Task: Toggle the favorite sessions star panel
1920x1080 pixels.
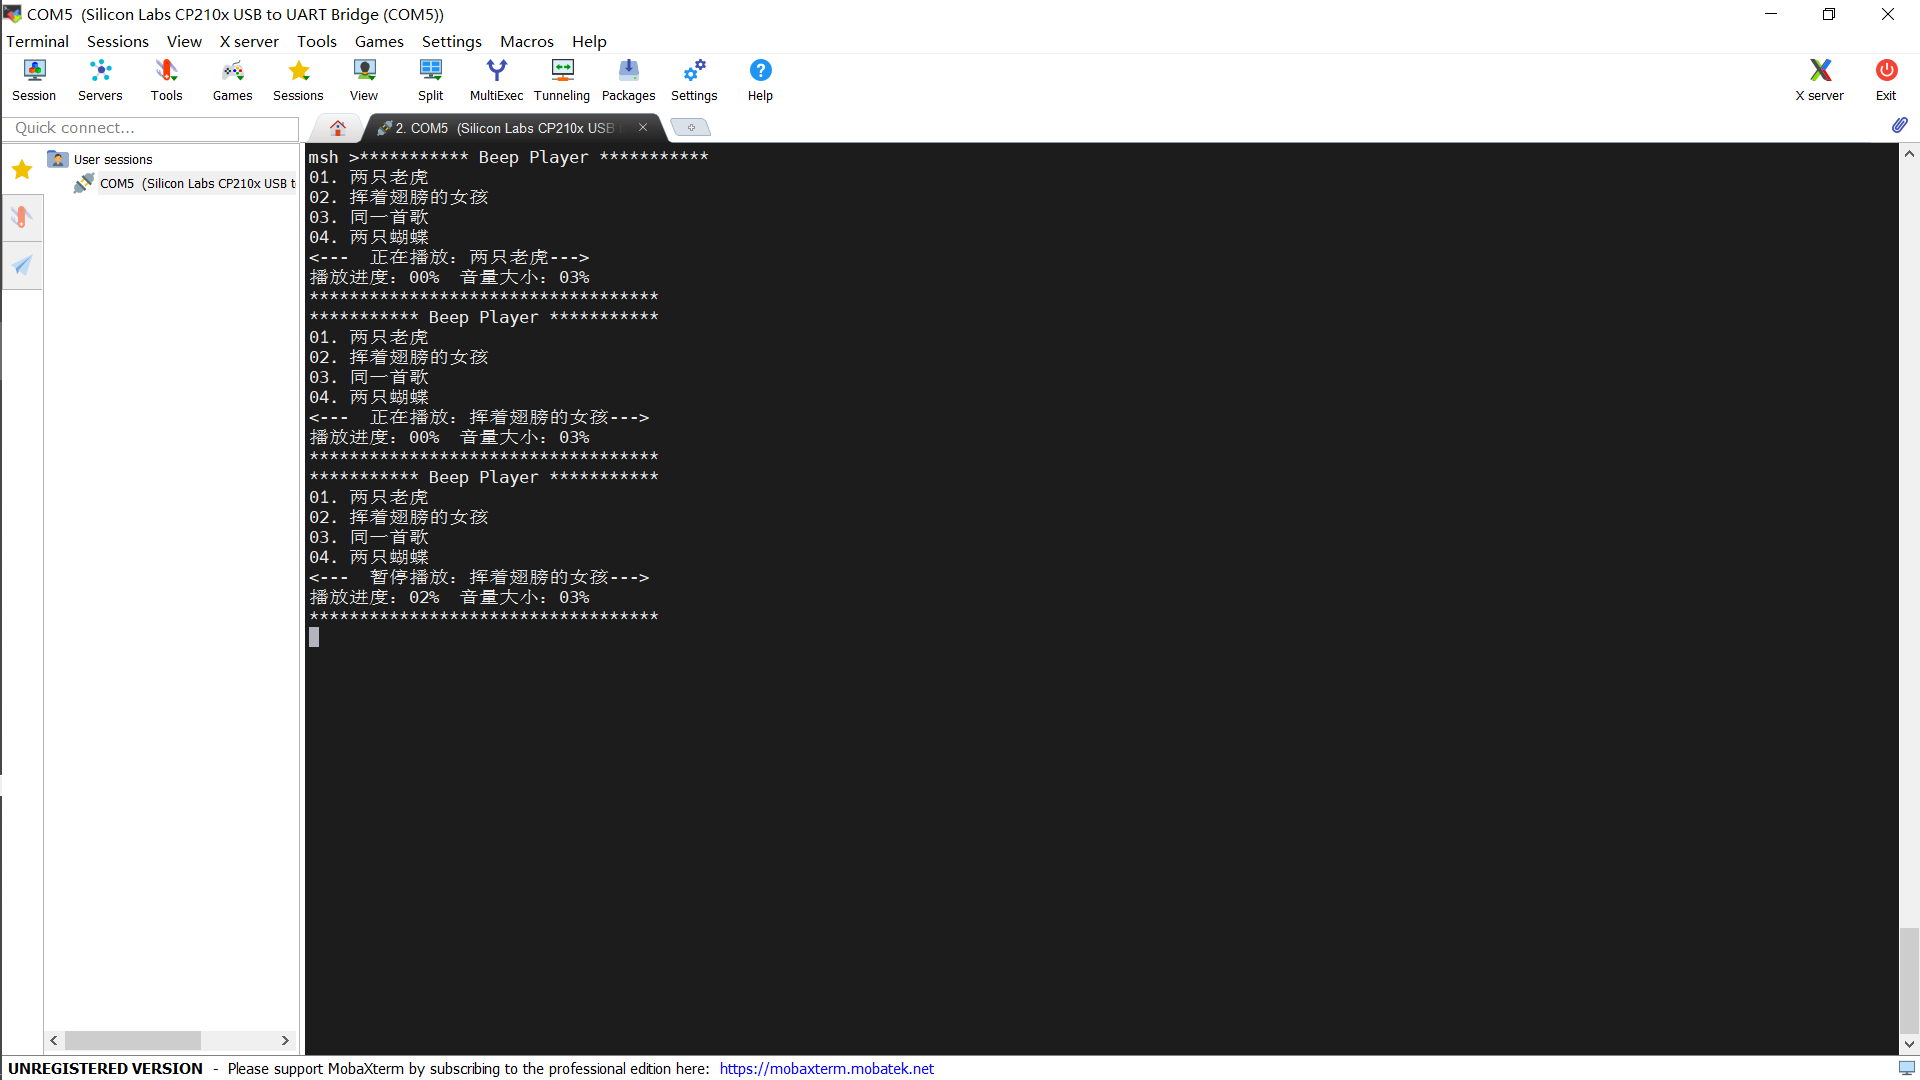Action: point(22,170)
